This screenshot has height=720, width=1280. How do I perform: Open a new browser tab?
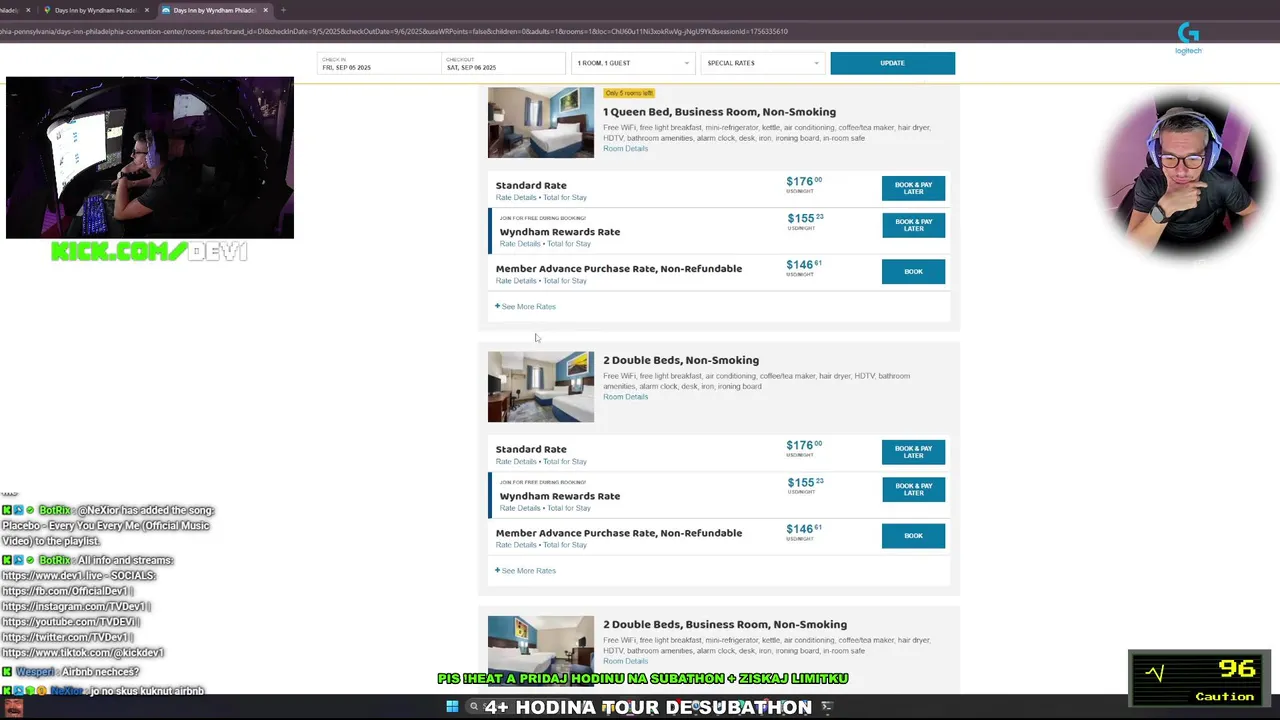(x=283, y=10)
